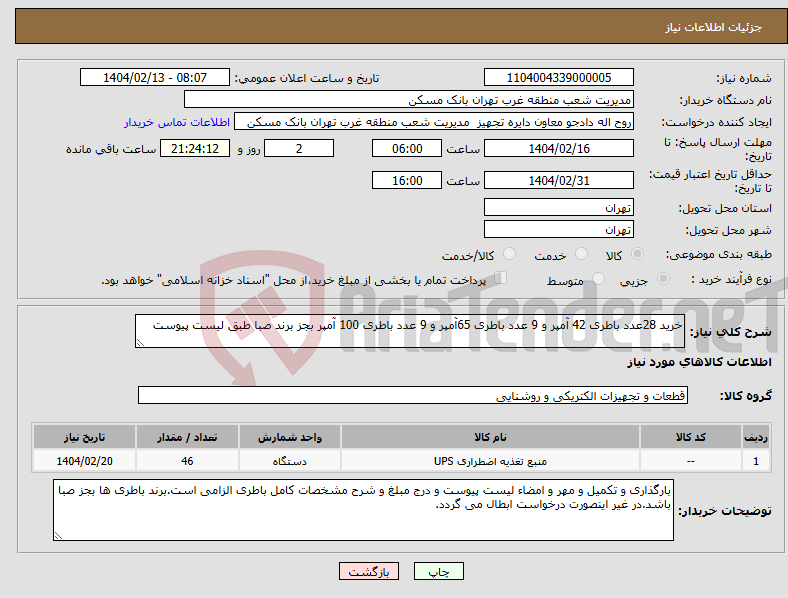Image resolution: width=788 pixels, height=598 pixels.
Task: Click the delivery city field تهران
Action: point(559,229)
